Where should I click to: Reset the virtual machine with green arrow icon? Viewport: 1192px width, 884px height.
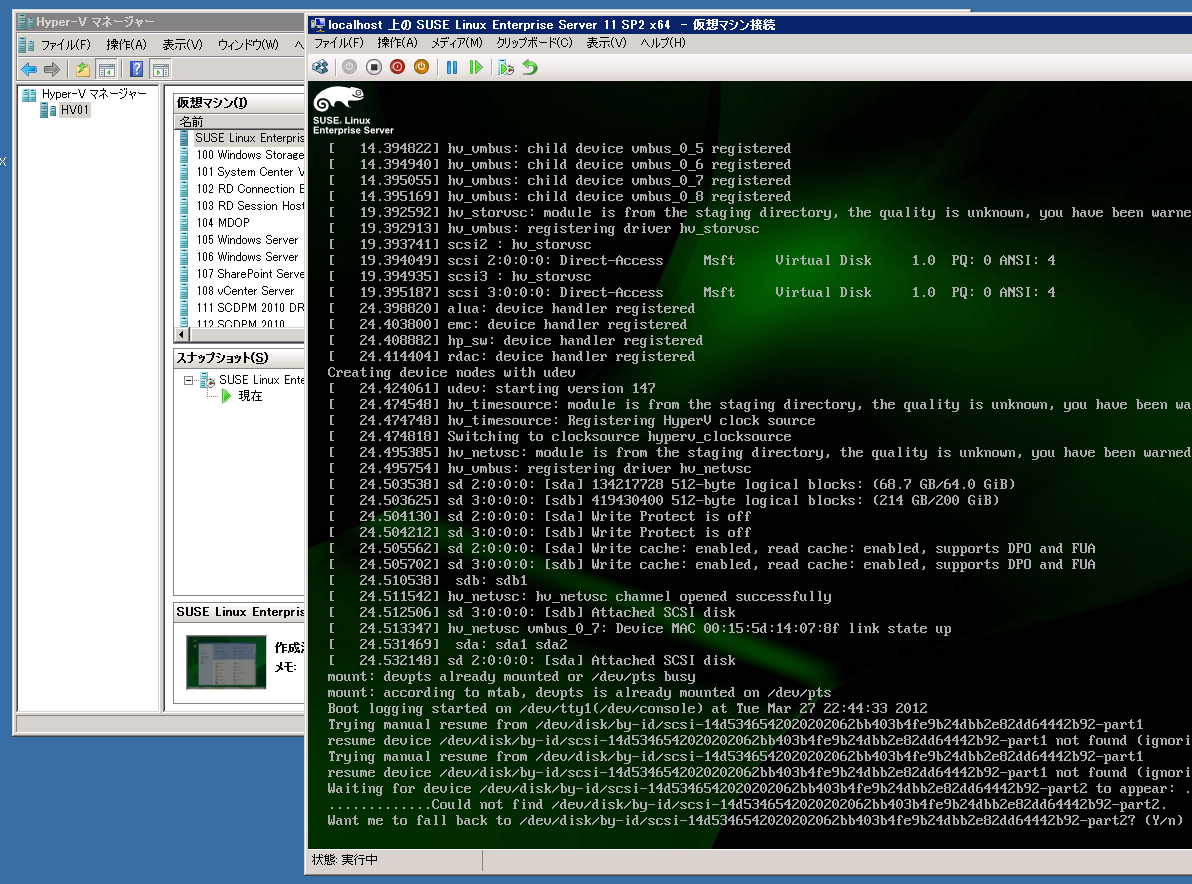(477, 67)
